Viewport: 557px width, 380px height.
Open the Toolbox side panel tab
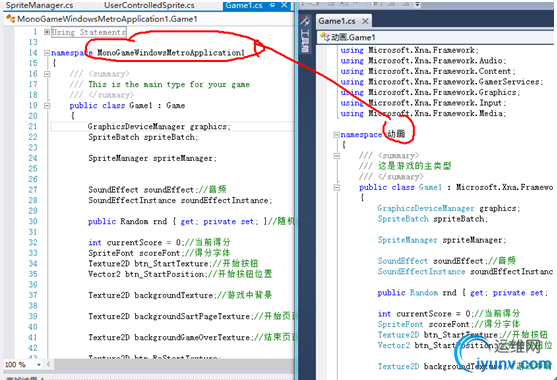coord(305,34)
